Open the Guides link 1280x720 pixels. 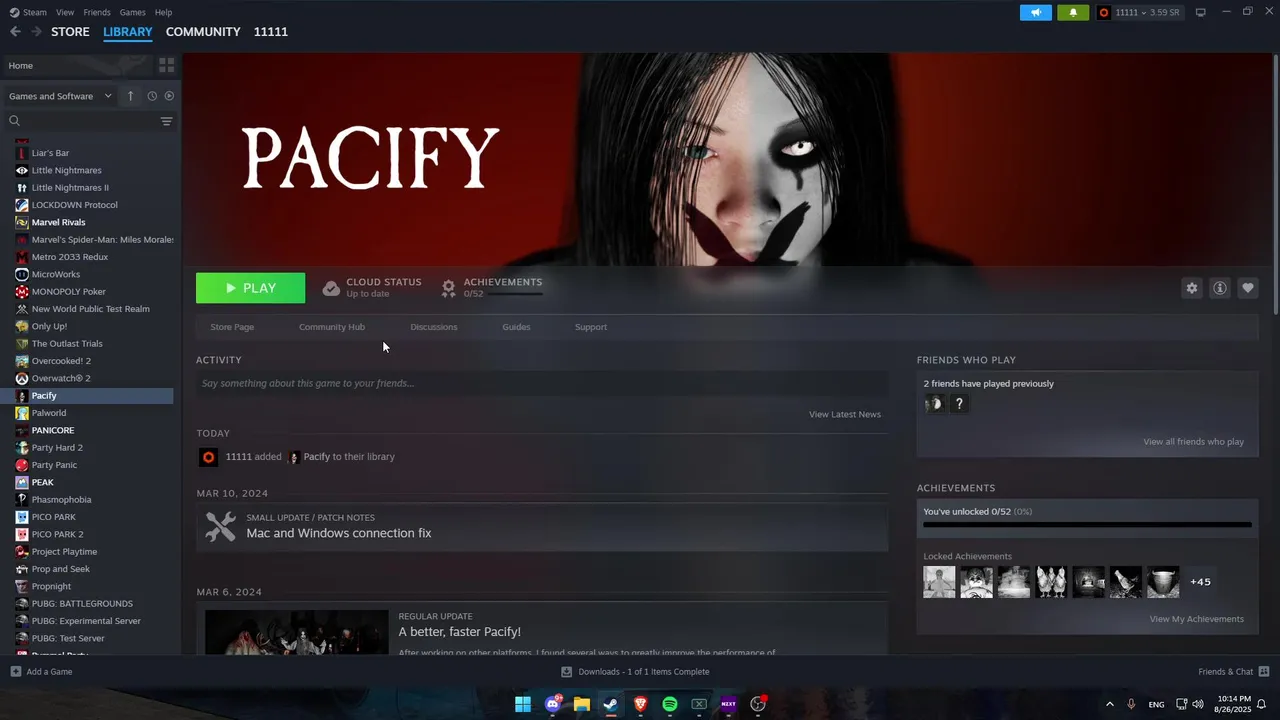pyautogui.click(x=516, y=327)
